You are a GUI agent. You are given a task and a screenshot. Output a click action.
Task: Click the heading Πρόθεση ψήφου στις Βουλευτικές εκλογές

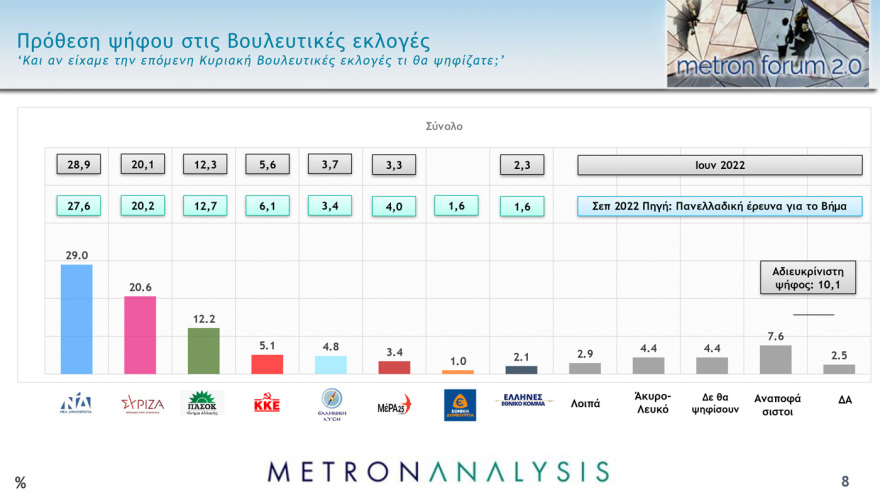click(x=223, y=42)
